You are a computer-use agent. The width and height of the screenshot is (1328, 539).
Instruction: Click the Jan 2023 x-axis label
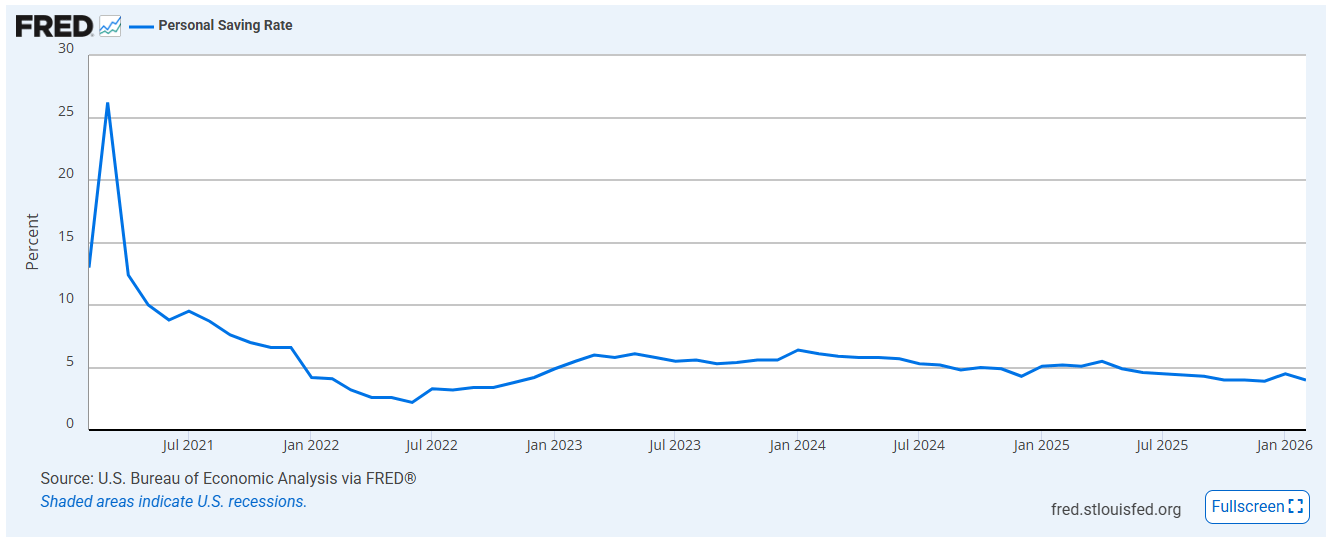point(554,445)
